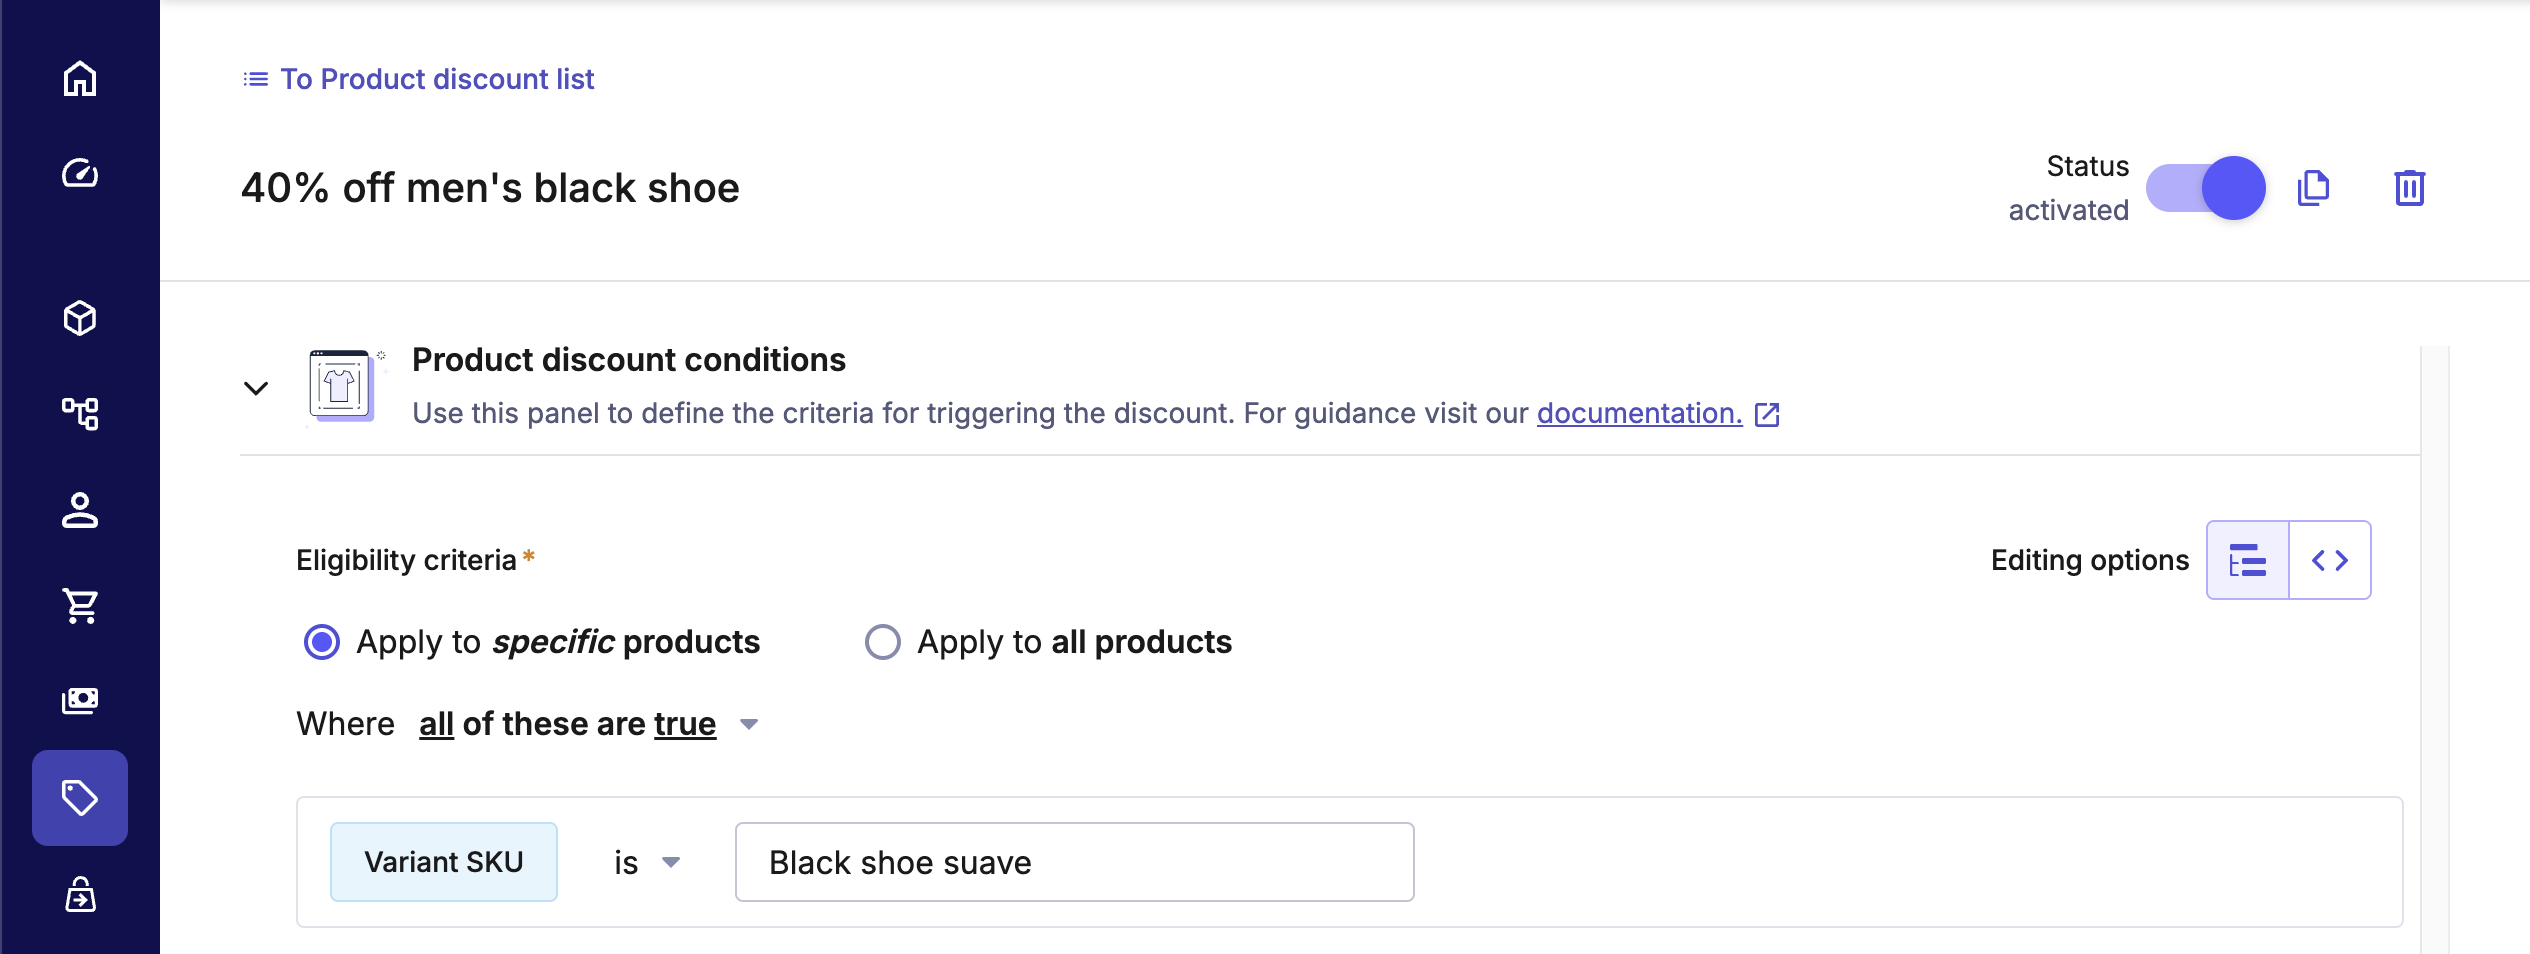Click the Discounts tag sidebar icon
The height and width of the screenshot is (954, 2530).
(x=80, y=798)
